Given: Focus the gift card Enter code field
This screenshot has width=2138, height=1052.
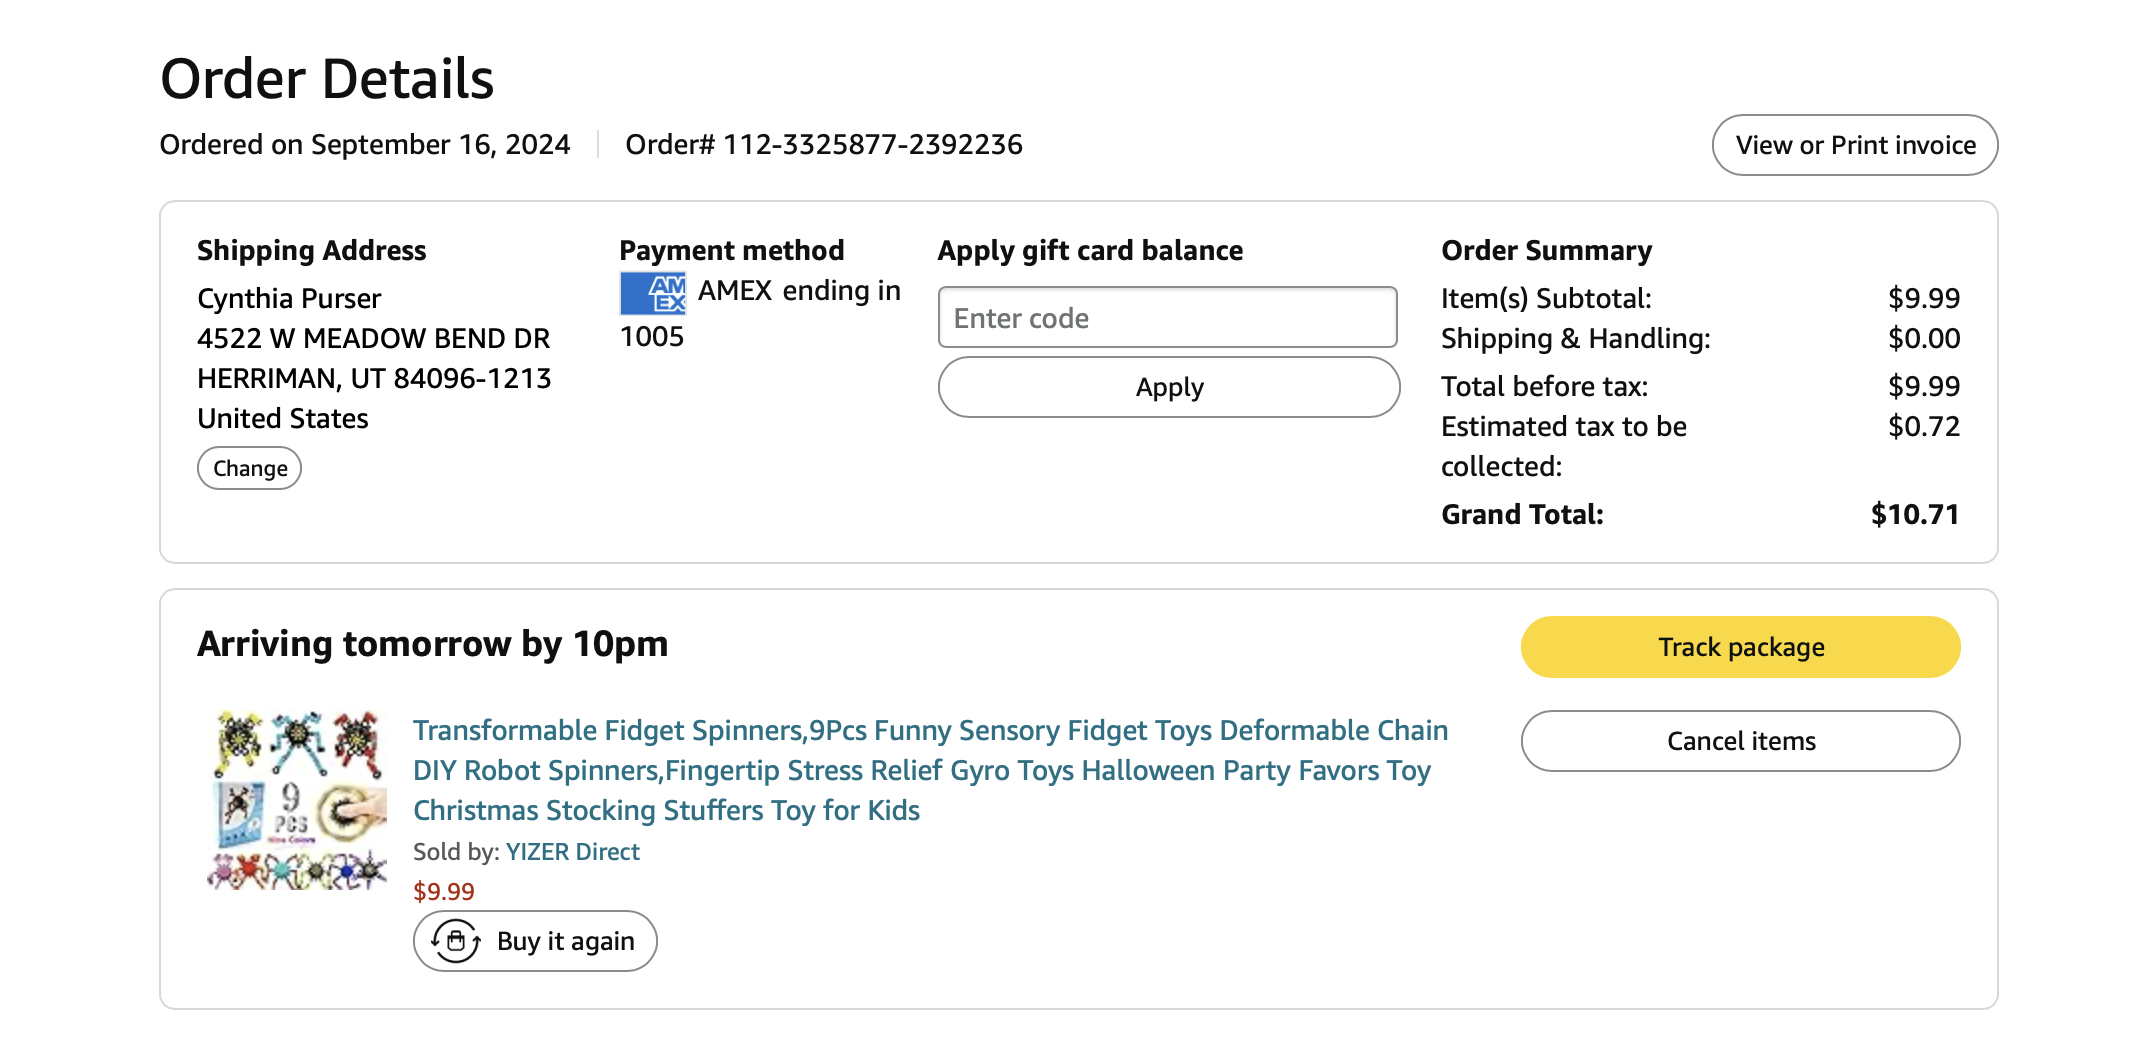Looking at the screenshot, I should pyautogui.click(x=1167, y=318).
